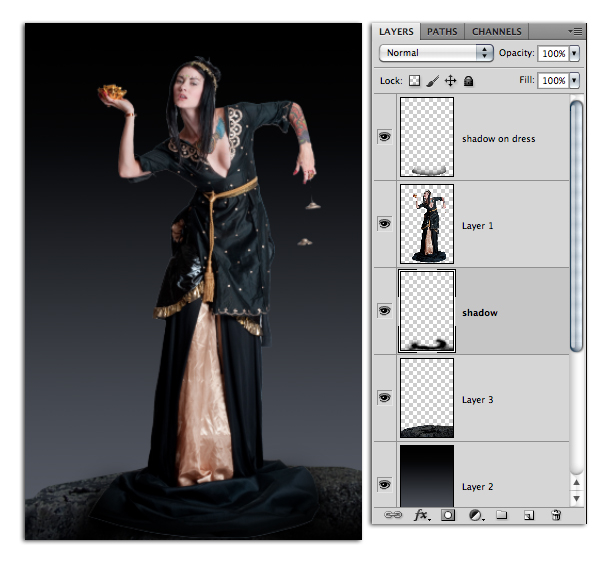The height and width of the screenshot is (561, 600).
Task: Click the delete layer trash icon
Action: coord(556,515)
